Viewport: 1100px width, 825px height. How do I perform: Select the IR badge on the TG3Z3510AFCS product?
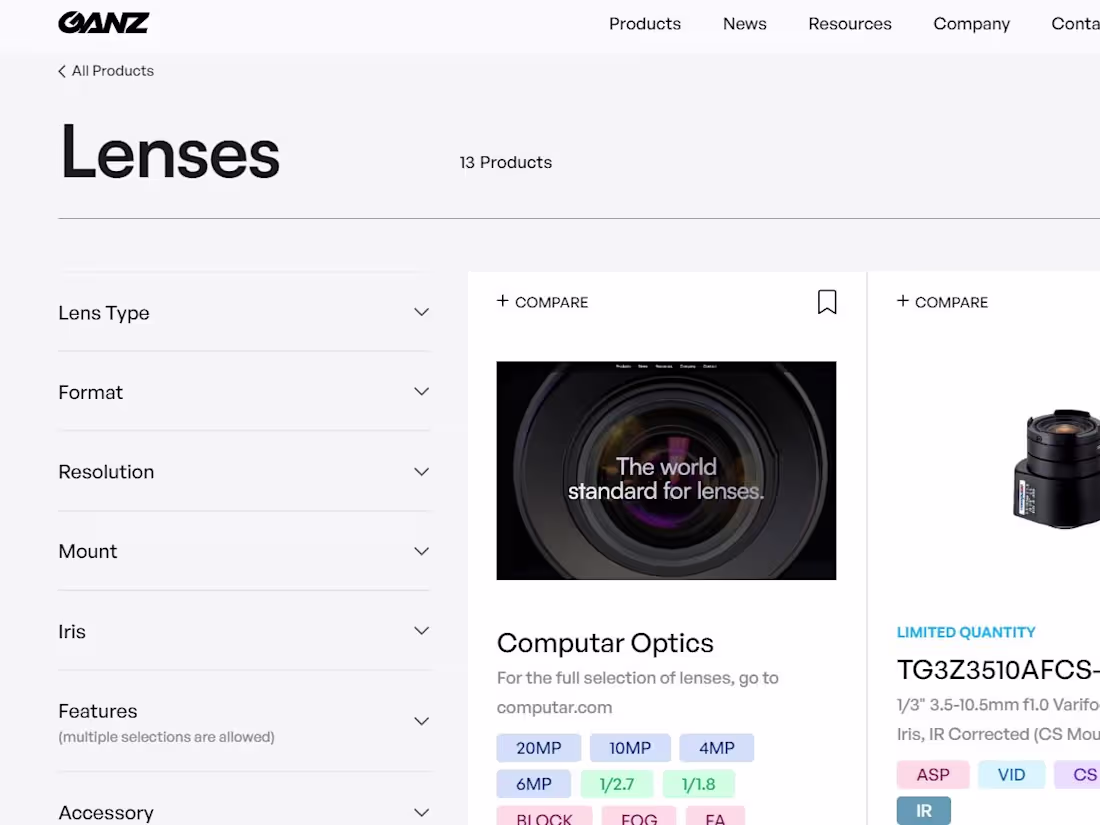923,810
